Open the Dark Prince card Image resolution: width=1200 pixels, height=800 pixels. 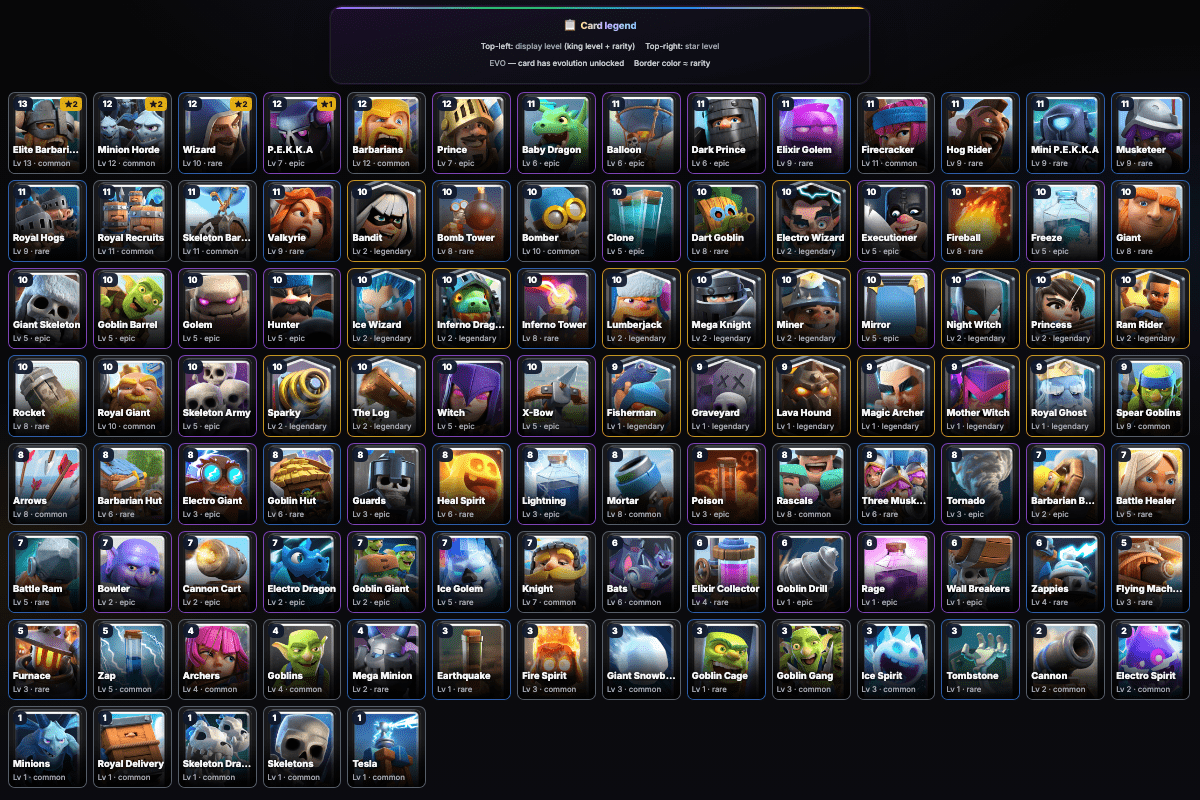pyautogui.click(x=726, y=133)
